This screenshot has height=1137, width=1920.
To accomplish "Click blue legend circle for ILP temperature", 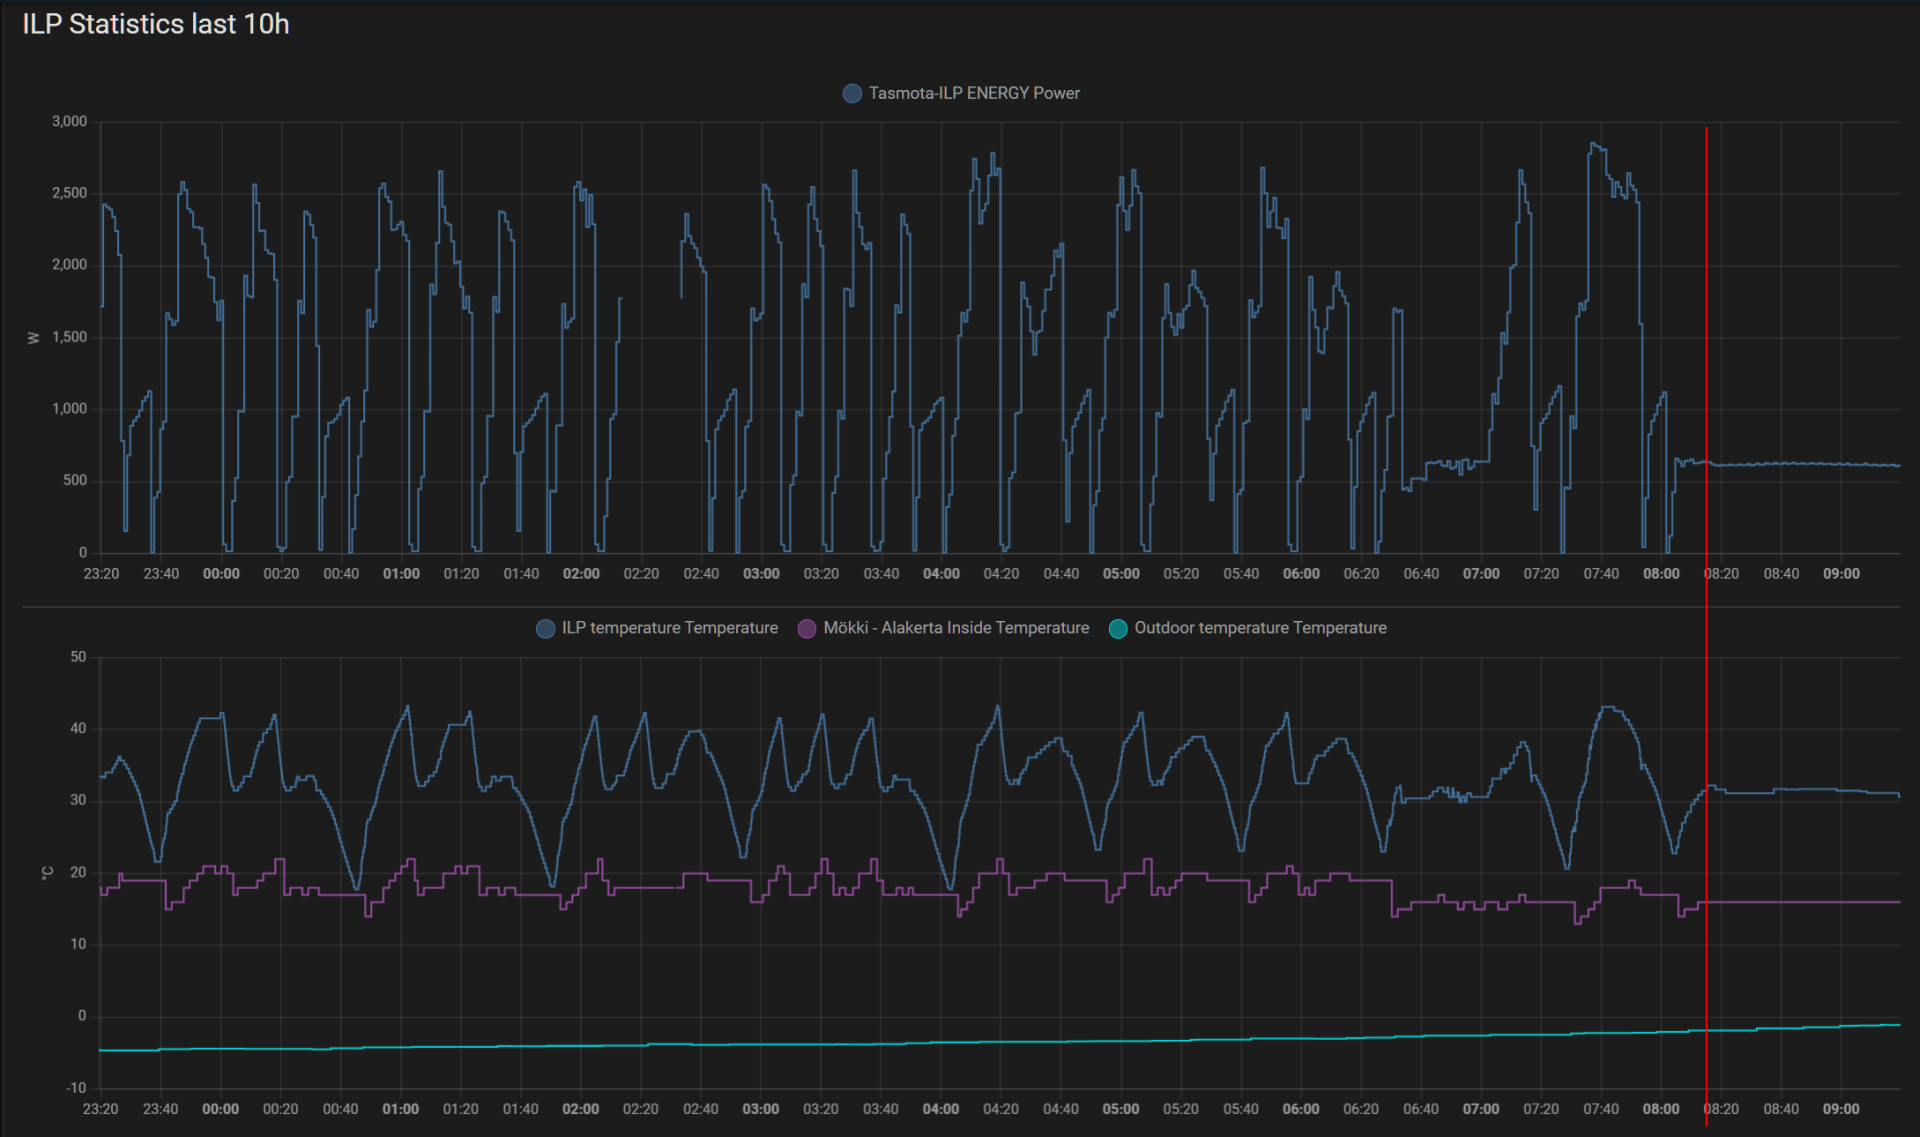I will tap(545, 628).
